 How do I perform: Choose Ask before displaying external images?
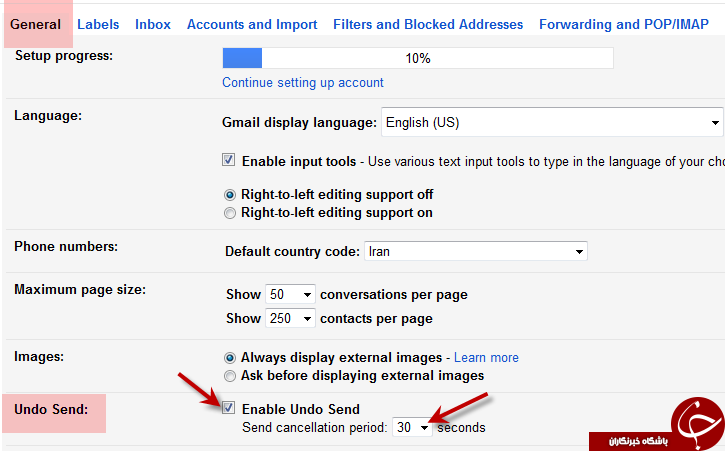pos(229,376)
